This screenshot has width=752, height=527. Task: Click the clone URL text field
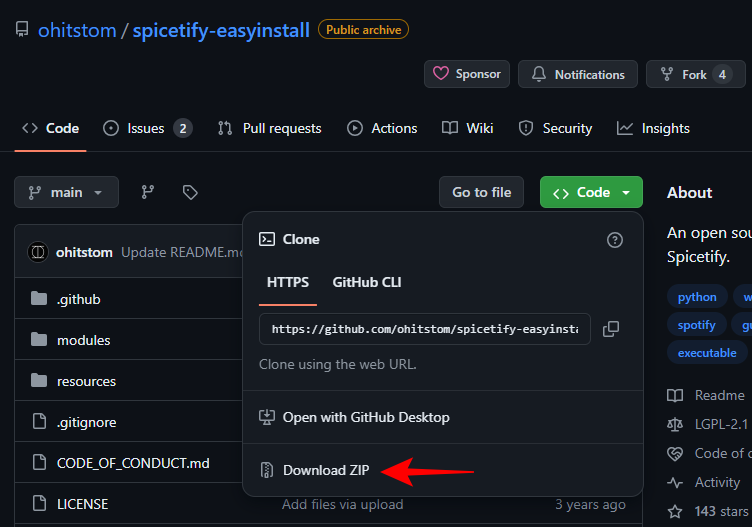pos(425,329)
